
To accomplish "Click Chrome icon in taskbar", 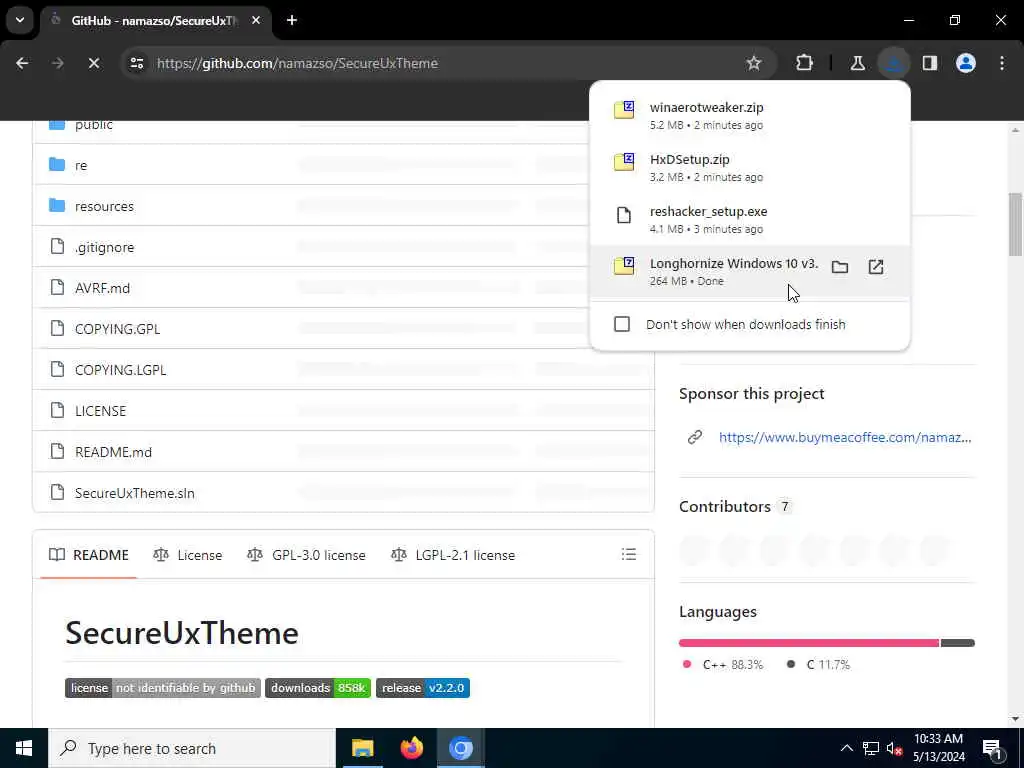I will (460, 748).
